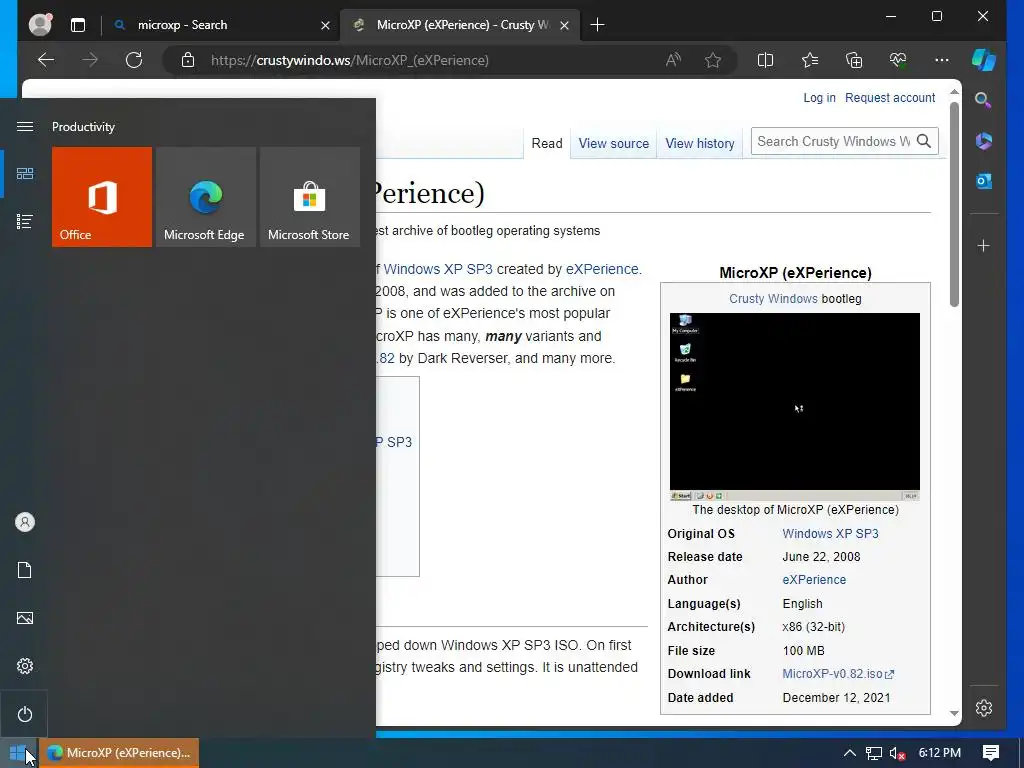The width and height of the screenshot is (1024, 768).
Task: Select the View history tab
Action: 700,143
